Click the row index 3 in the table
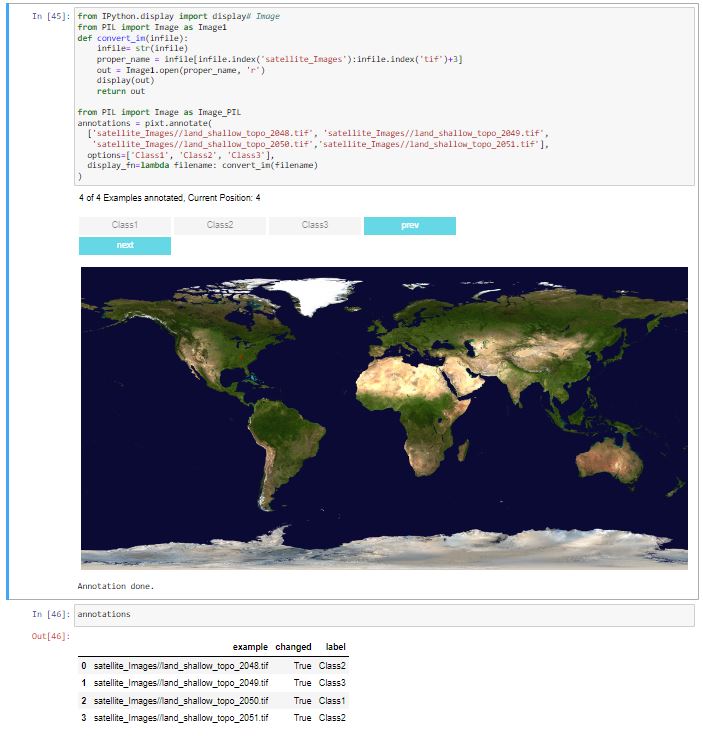The width and height of the screenshot is (703, 736). click(x=84, y=718)
